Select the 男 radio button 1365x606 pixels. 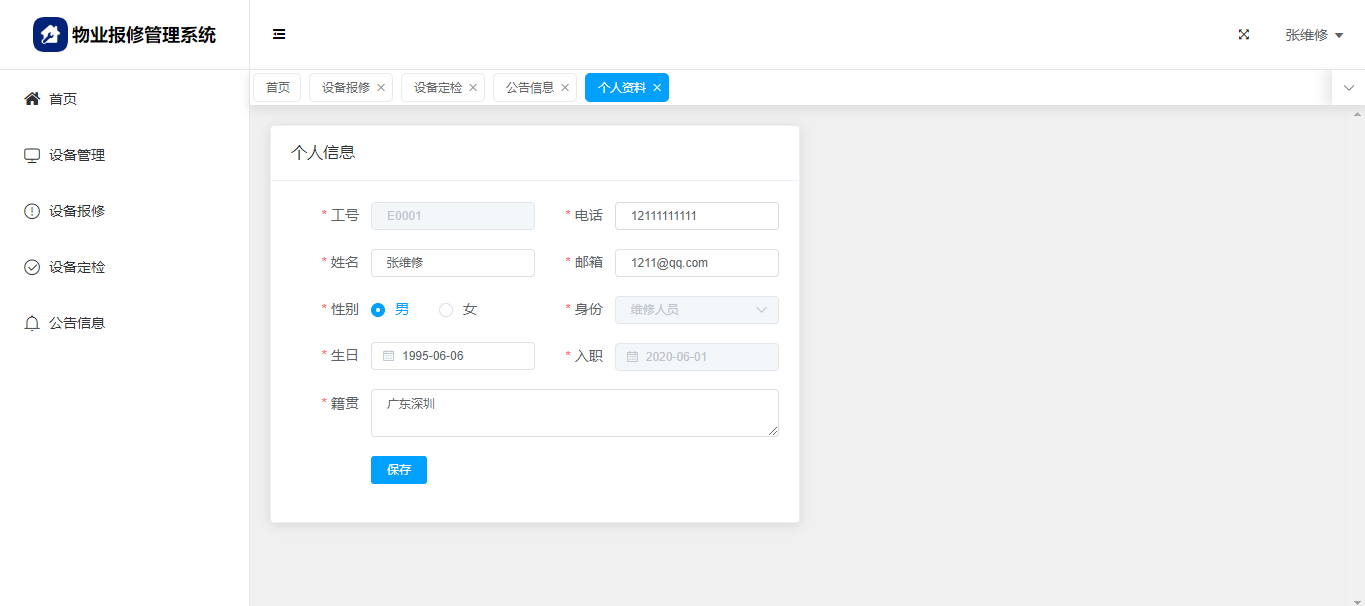(378, 310)
